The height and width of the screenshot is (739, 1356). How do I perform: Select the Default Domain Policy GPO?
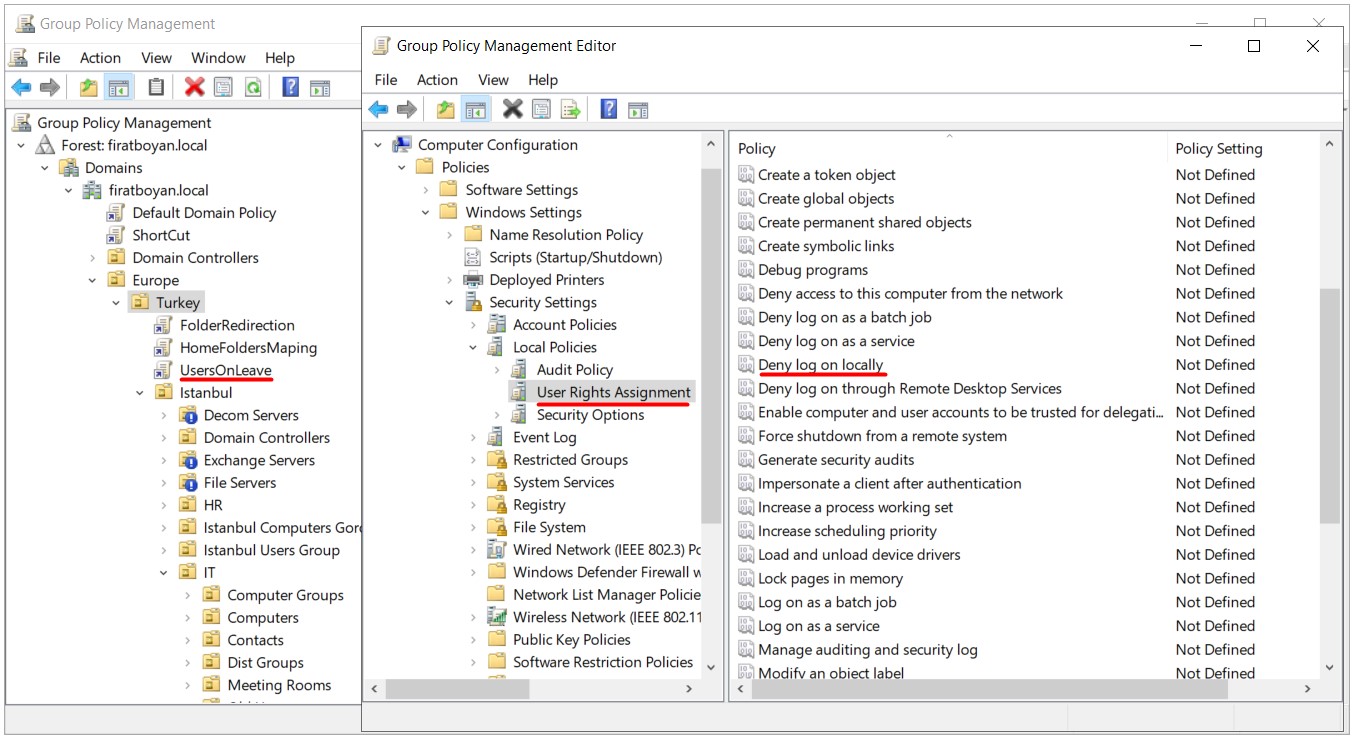[x=204, y=213]
